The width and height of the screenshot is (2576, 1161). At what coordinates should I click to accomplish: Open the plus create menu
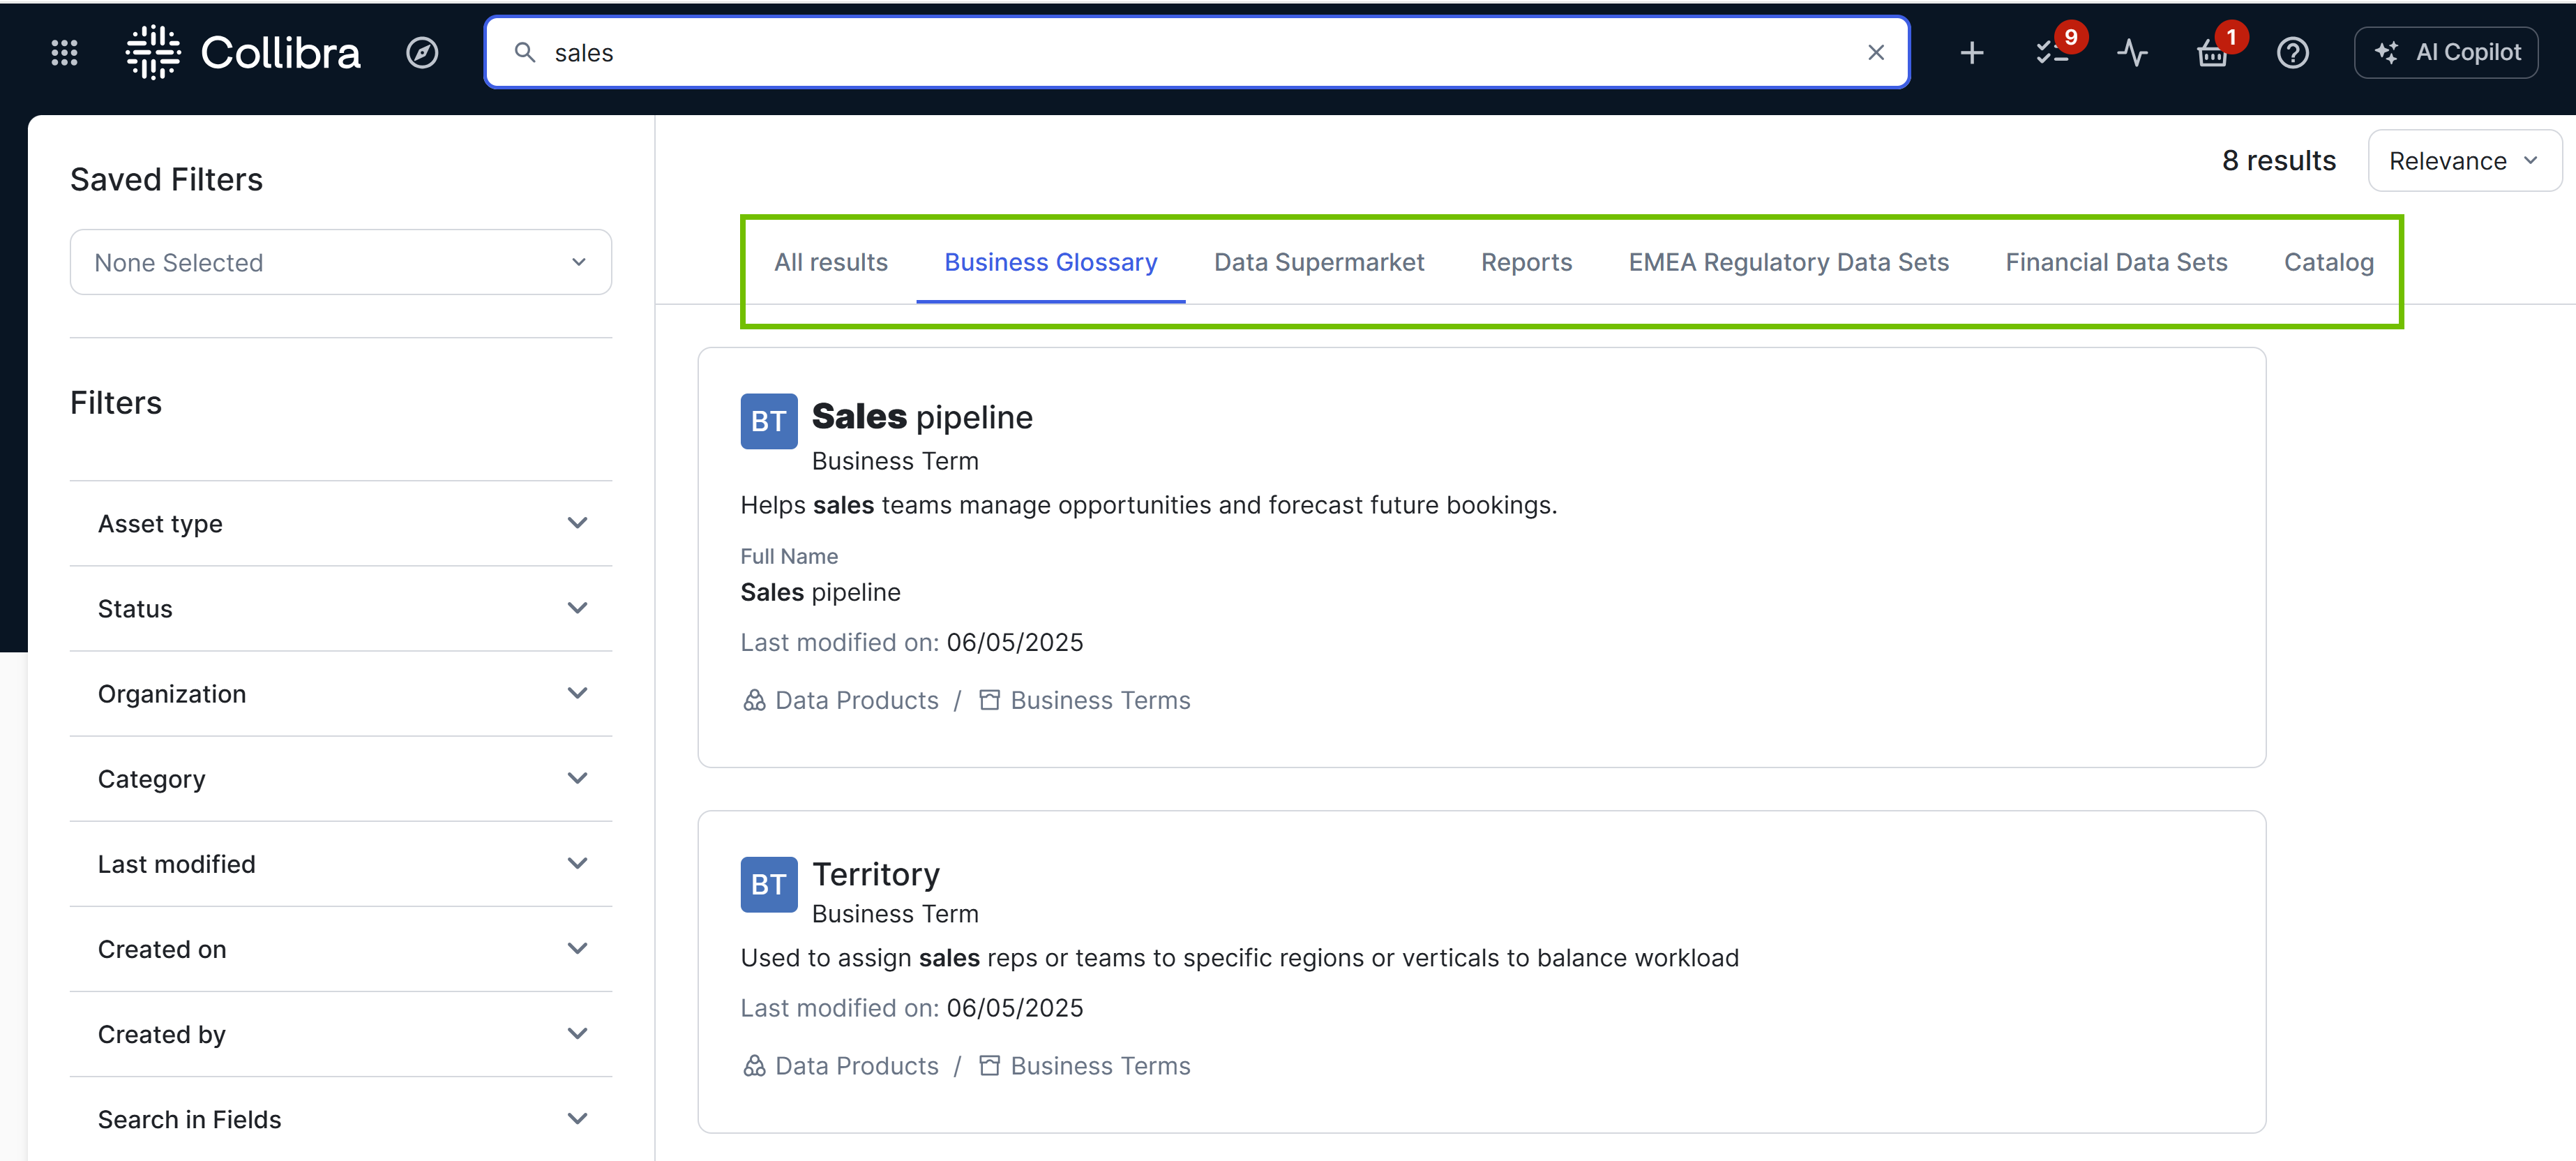pos(1971,52)
